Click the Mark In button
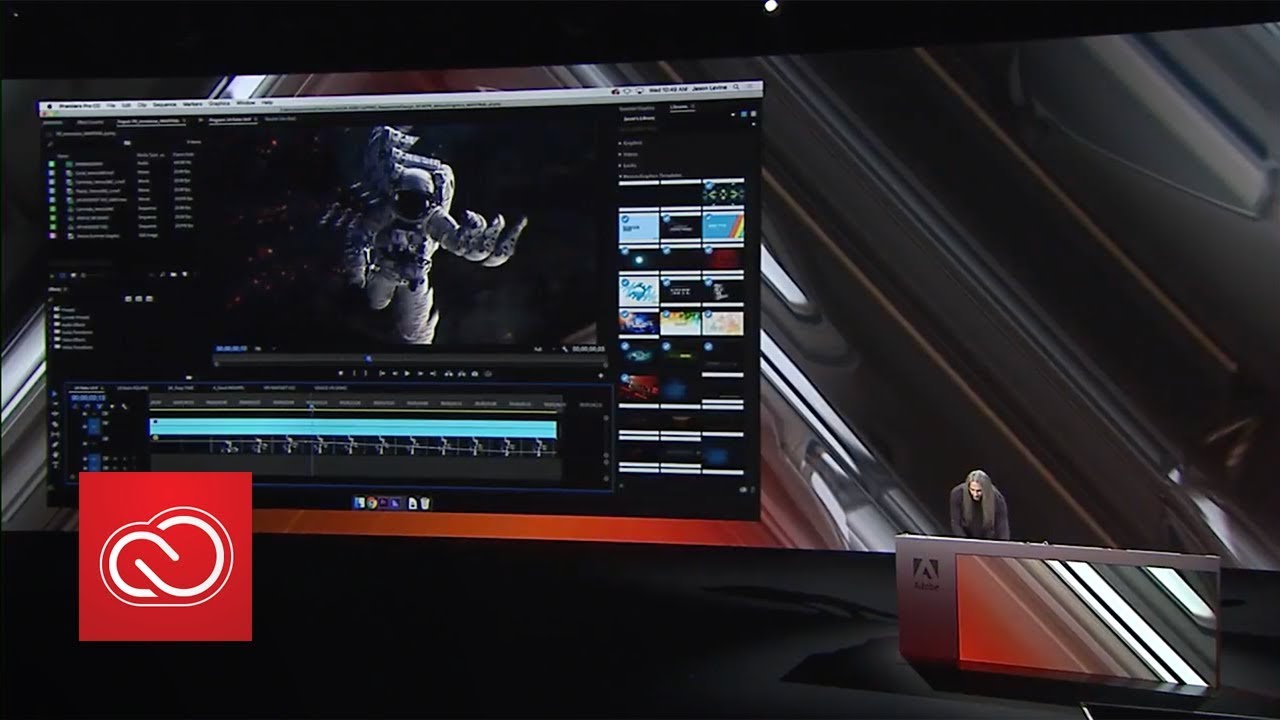Viewport: 1280px width, 720px height. (354, 373)
